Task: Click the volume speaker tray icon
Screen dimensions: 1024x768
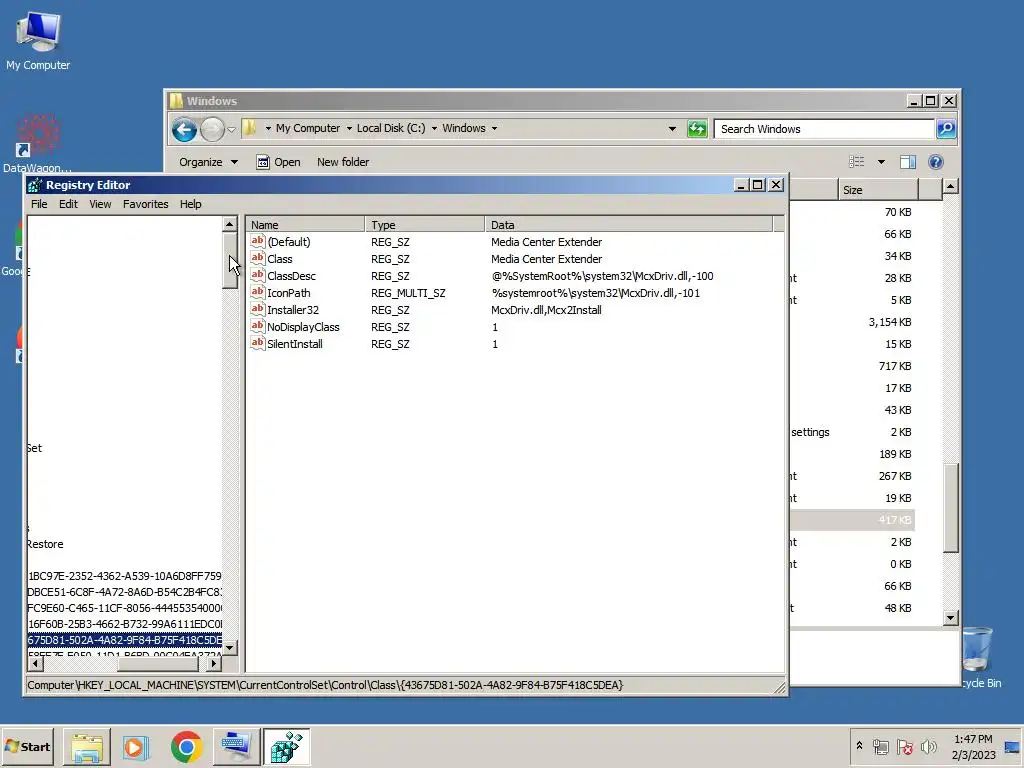Action: click(x=928, y=746)
